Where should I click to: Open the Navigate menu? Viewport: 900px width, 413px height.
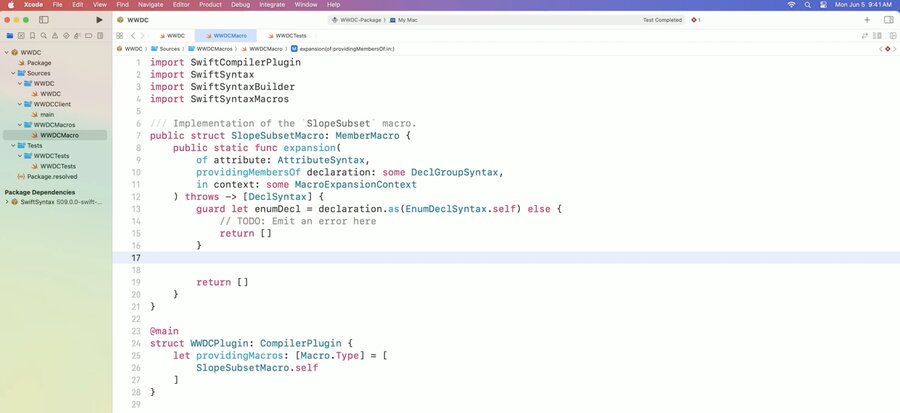(151, 5)
